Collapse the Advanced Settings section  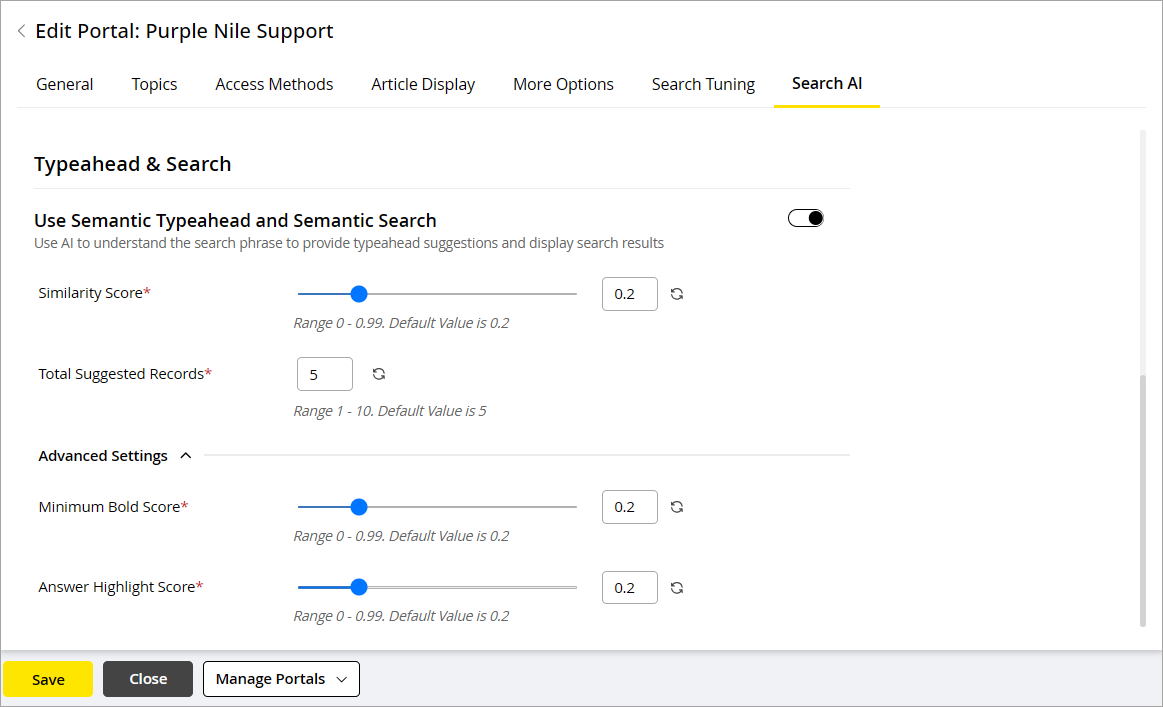(185, 456)
